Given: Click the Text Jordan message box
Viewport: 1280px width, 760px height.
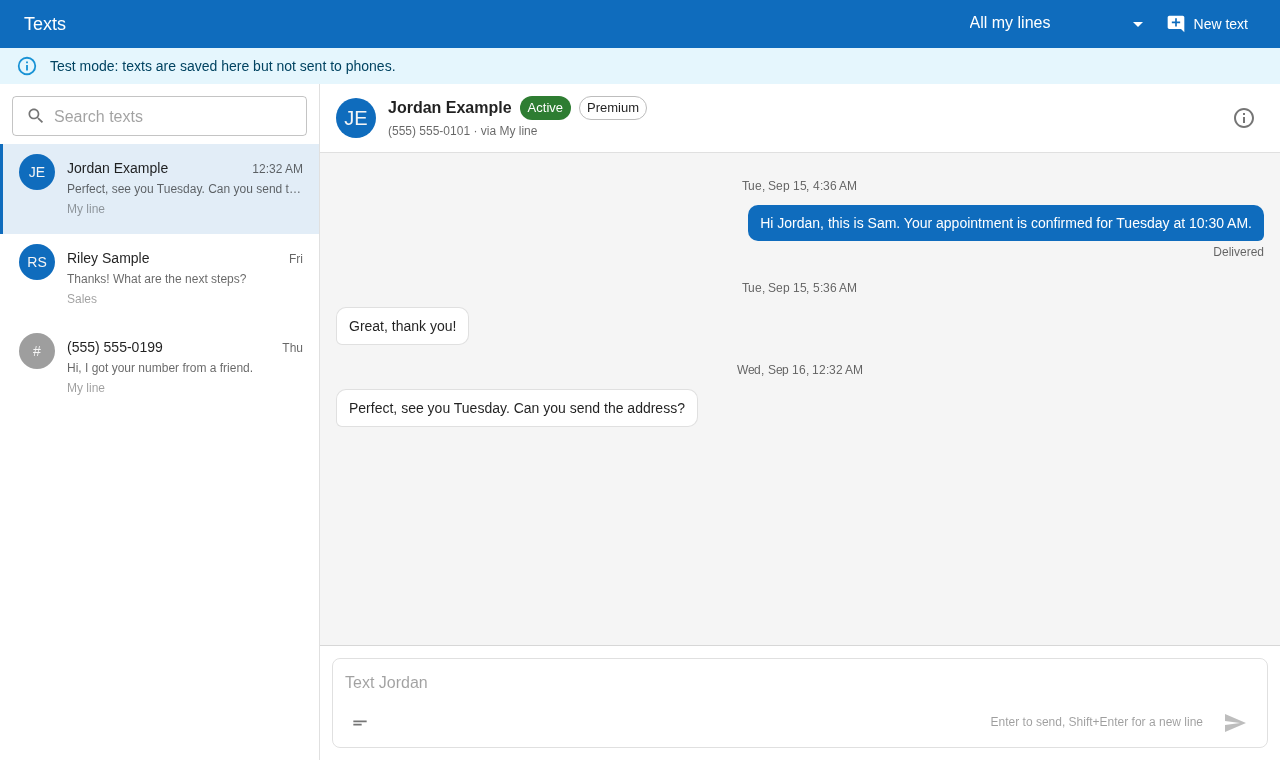Looking at the screenshot, I should coord(800,683).
